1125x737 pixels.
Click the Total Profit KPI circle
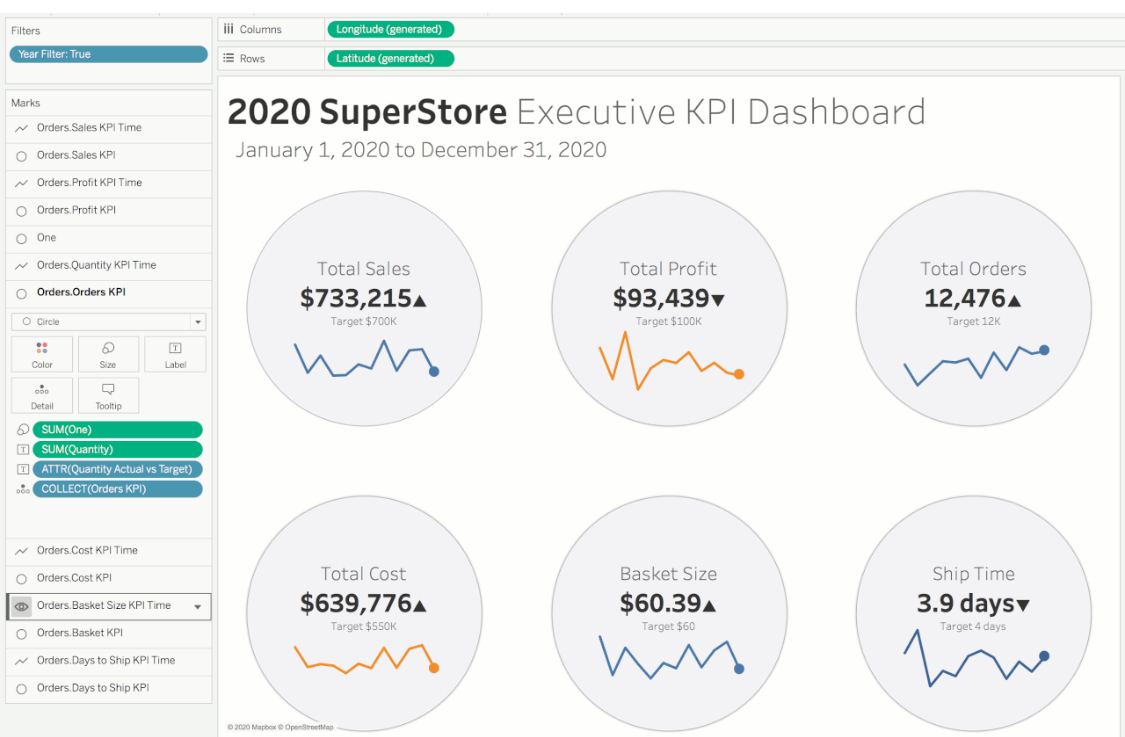pyautogui.click(x=669, y=309)
